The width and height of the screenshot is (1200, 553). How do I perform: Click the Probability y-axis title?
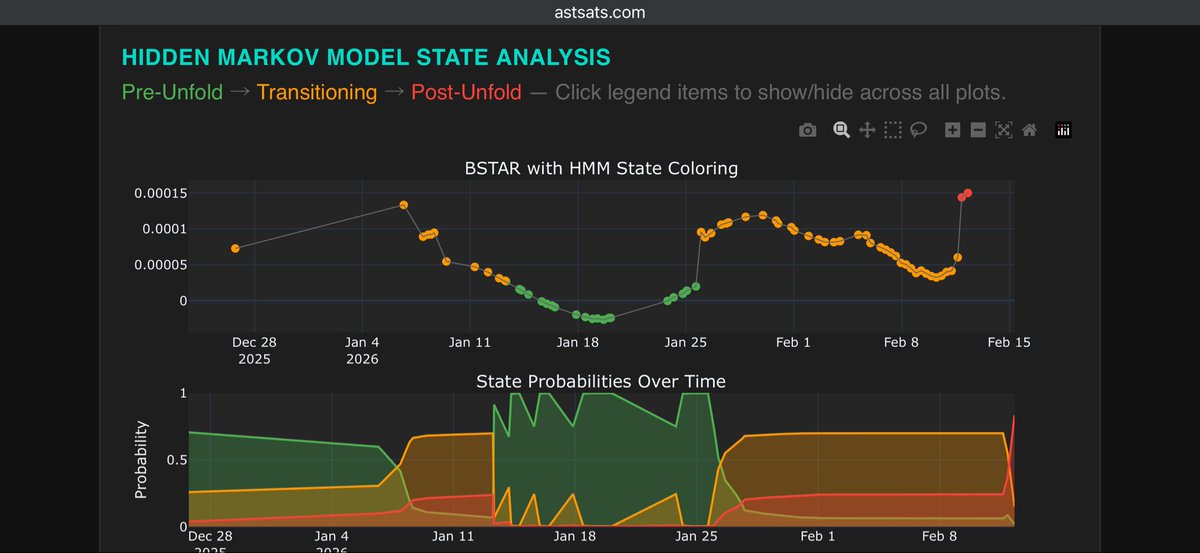(141, 460)
